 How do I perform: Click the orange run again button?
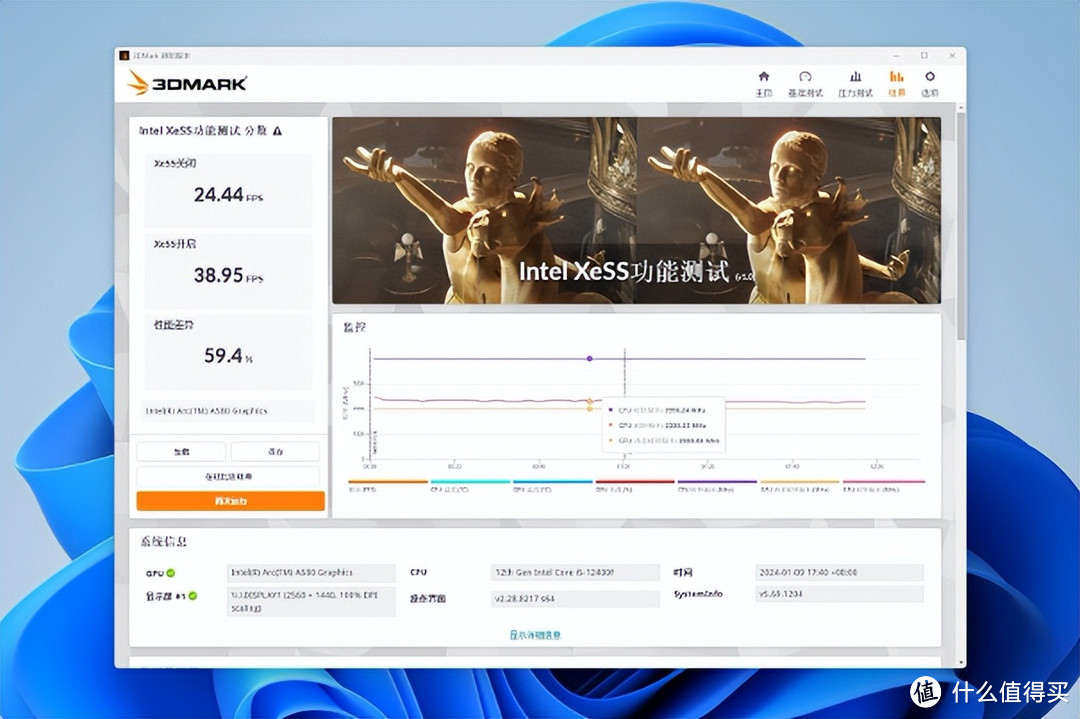tap(231, 501)
